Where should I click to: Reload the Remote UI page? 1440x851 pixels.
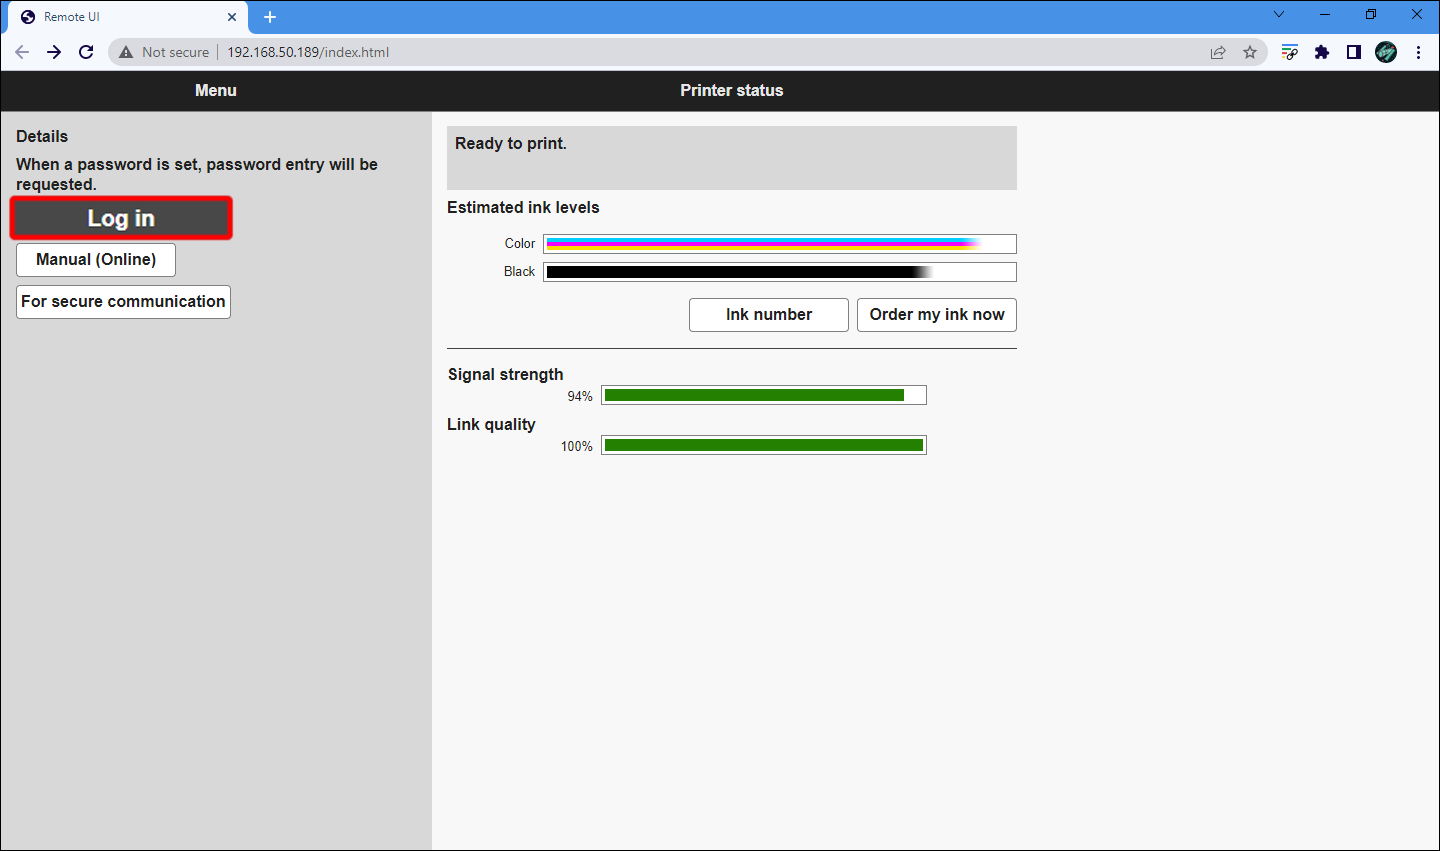click(86, 52)
